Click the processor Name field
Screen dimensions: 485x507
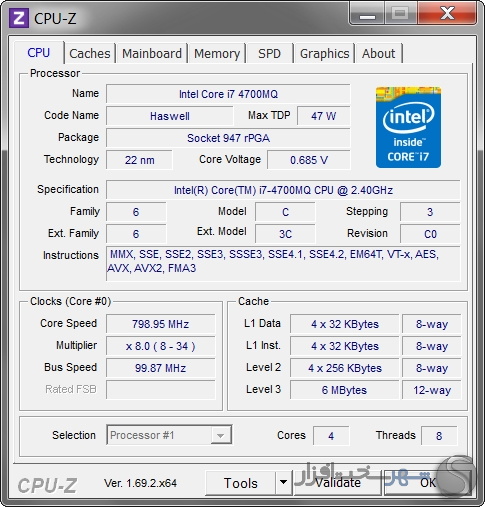coord(228,94)
